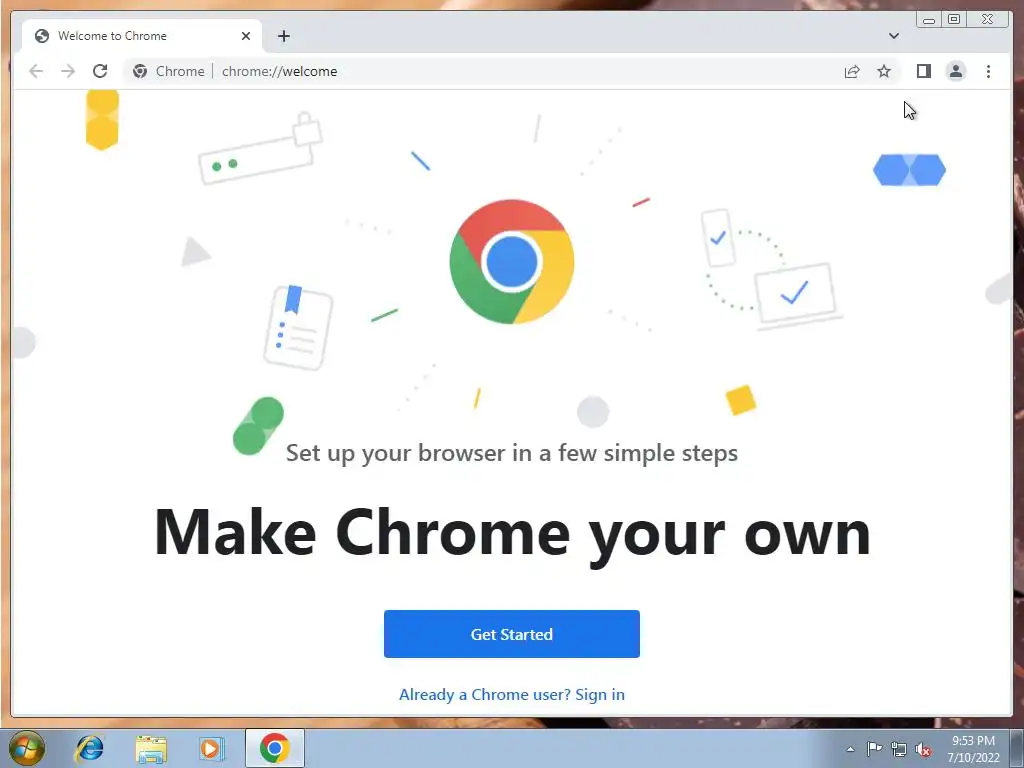Click Set up your browser subtitle text

[512, 453]
